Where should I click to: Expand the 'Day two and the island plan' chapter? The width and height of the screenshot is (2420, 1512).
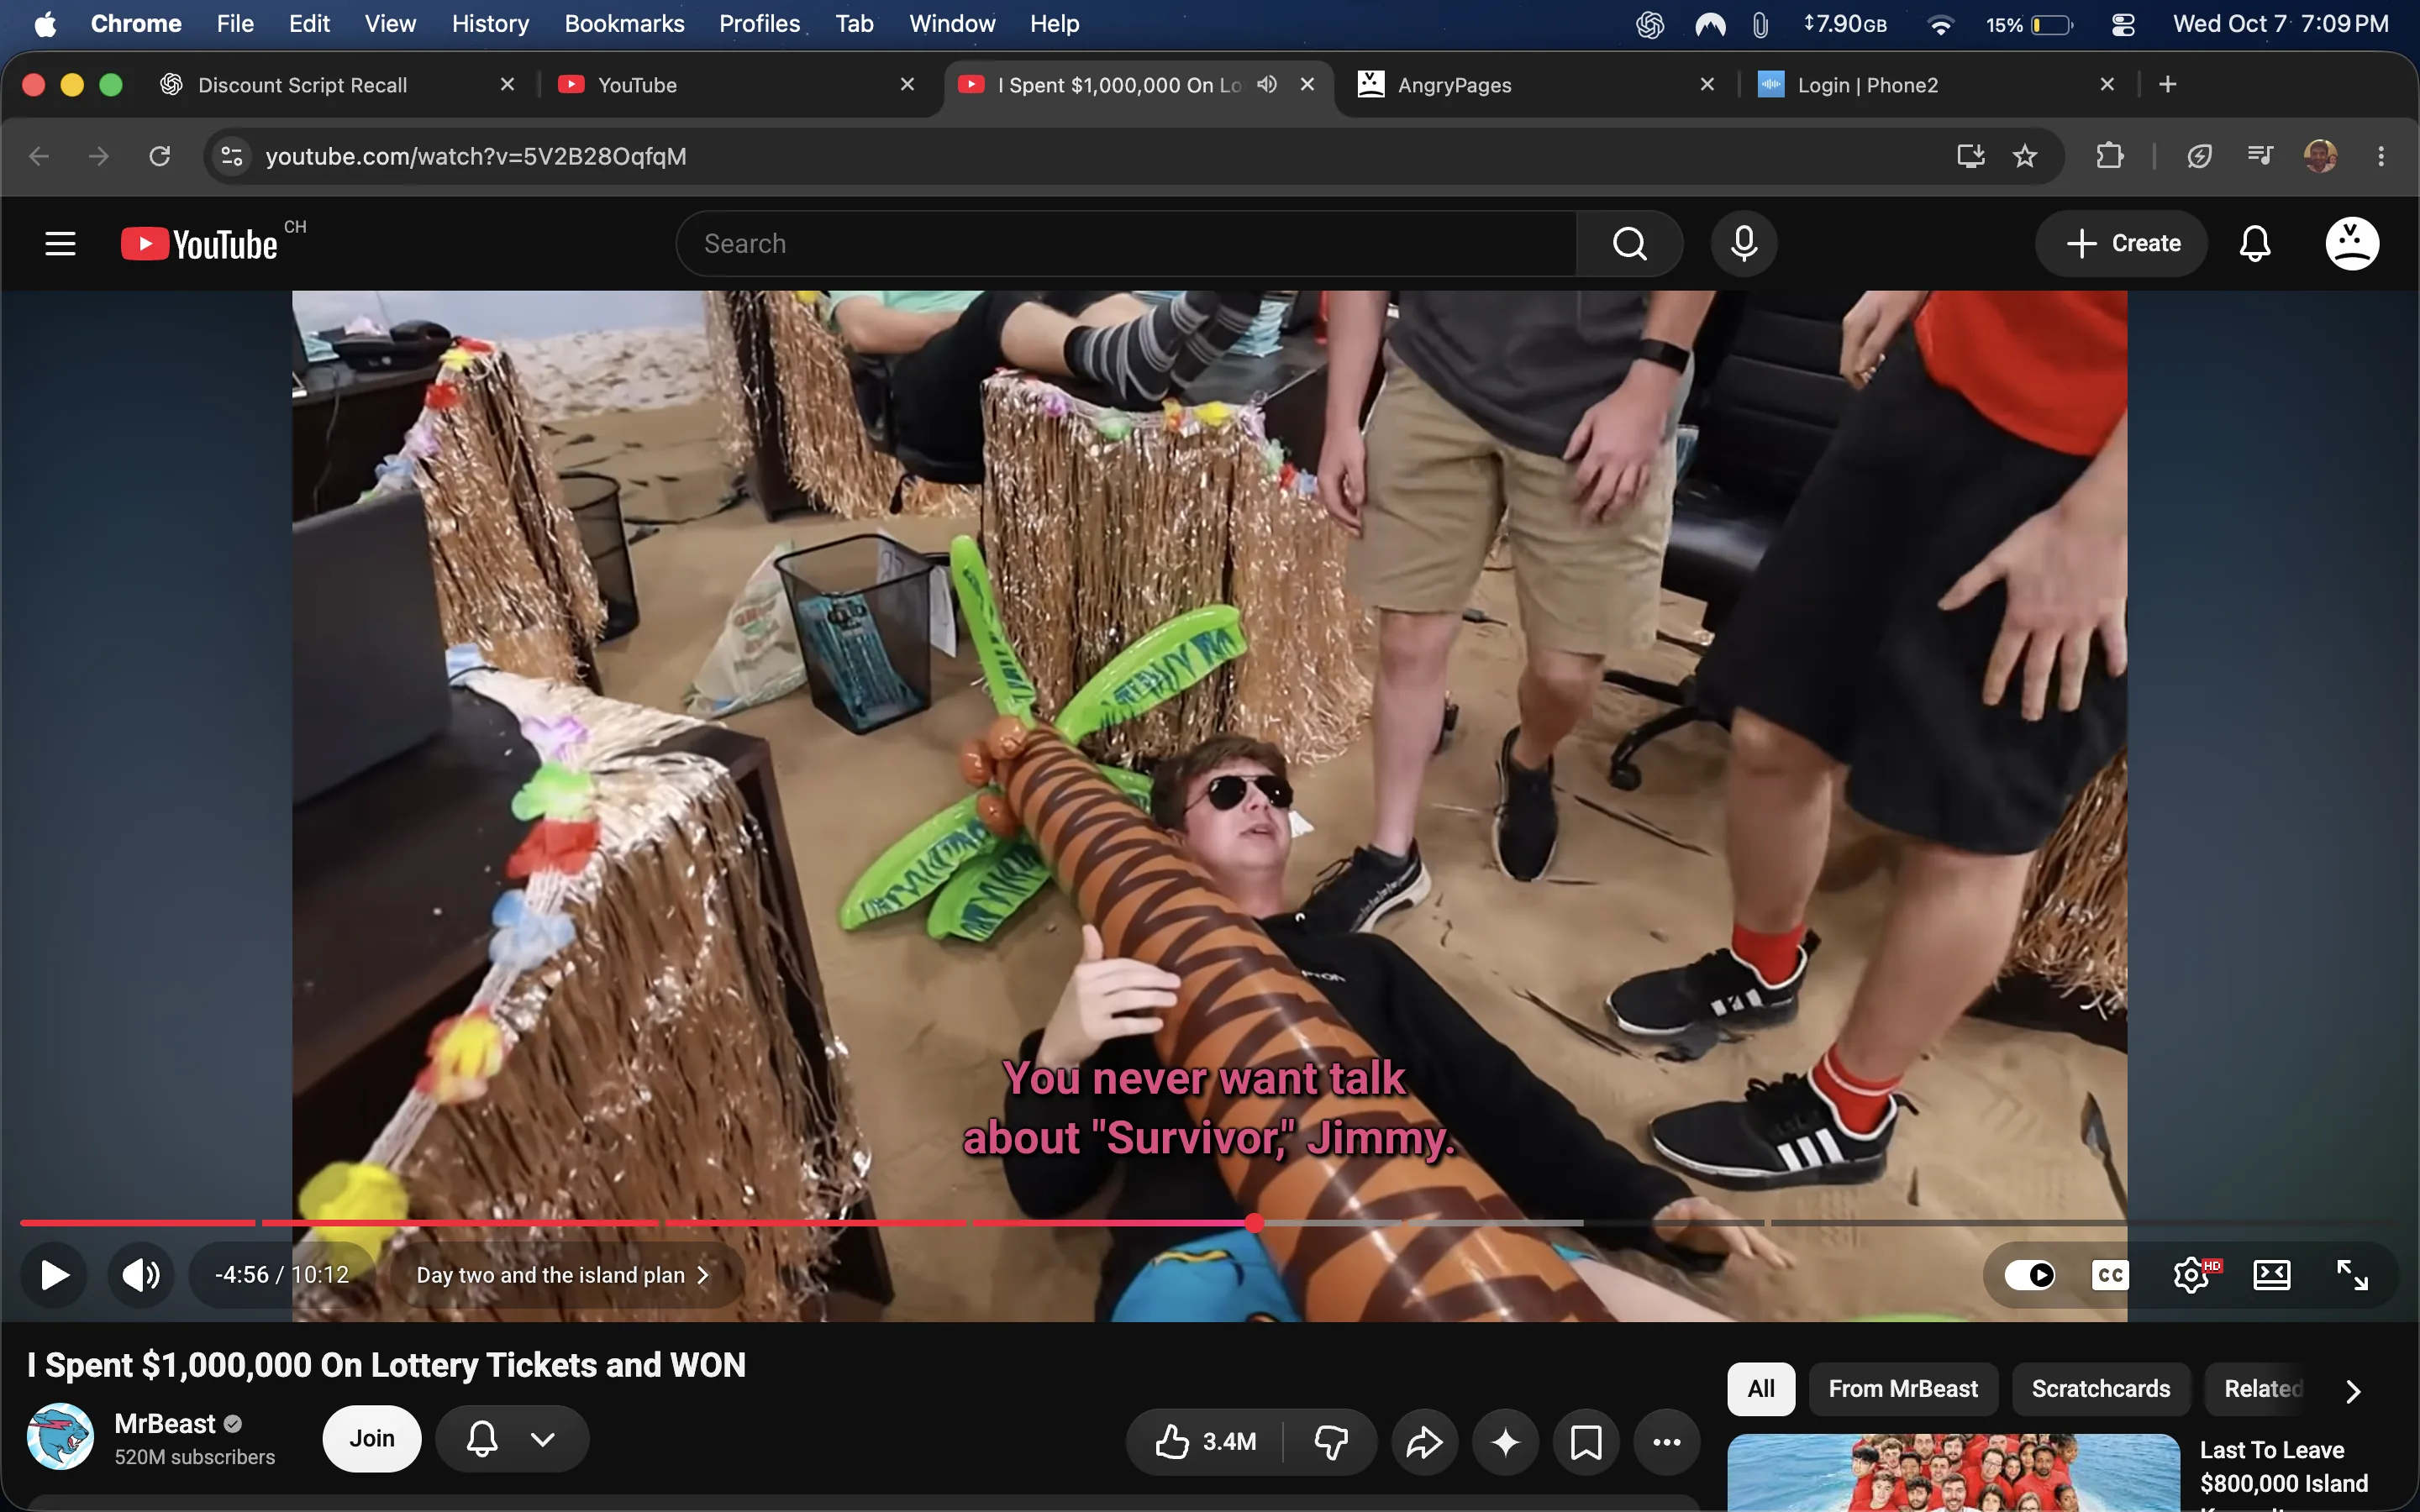[x=563, y=1275]
